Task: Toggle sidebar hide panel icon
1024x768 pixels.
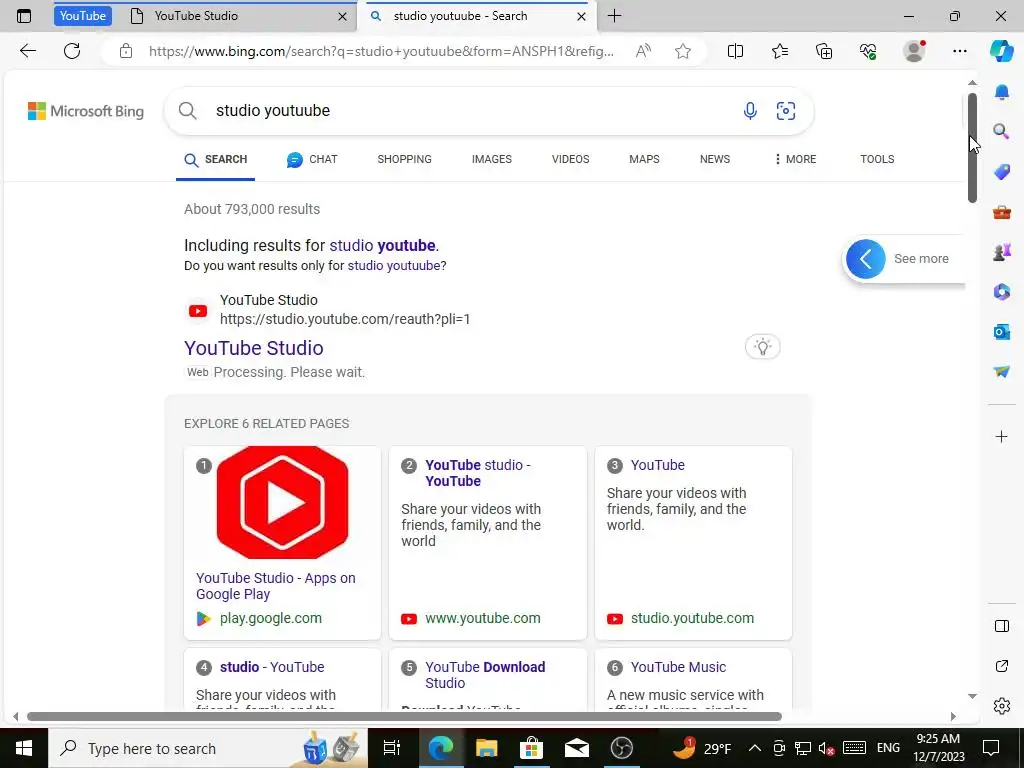Action: (x=1002, y=626)
